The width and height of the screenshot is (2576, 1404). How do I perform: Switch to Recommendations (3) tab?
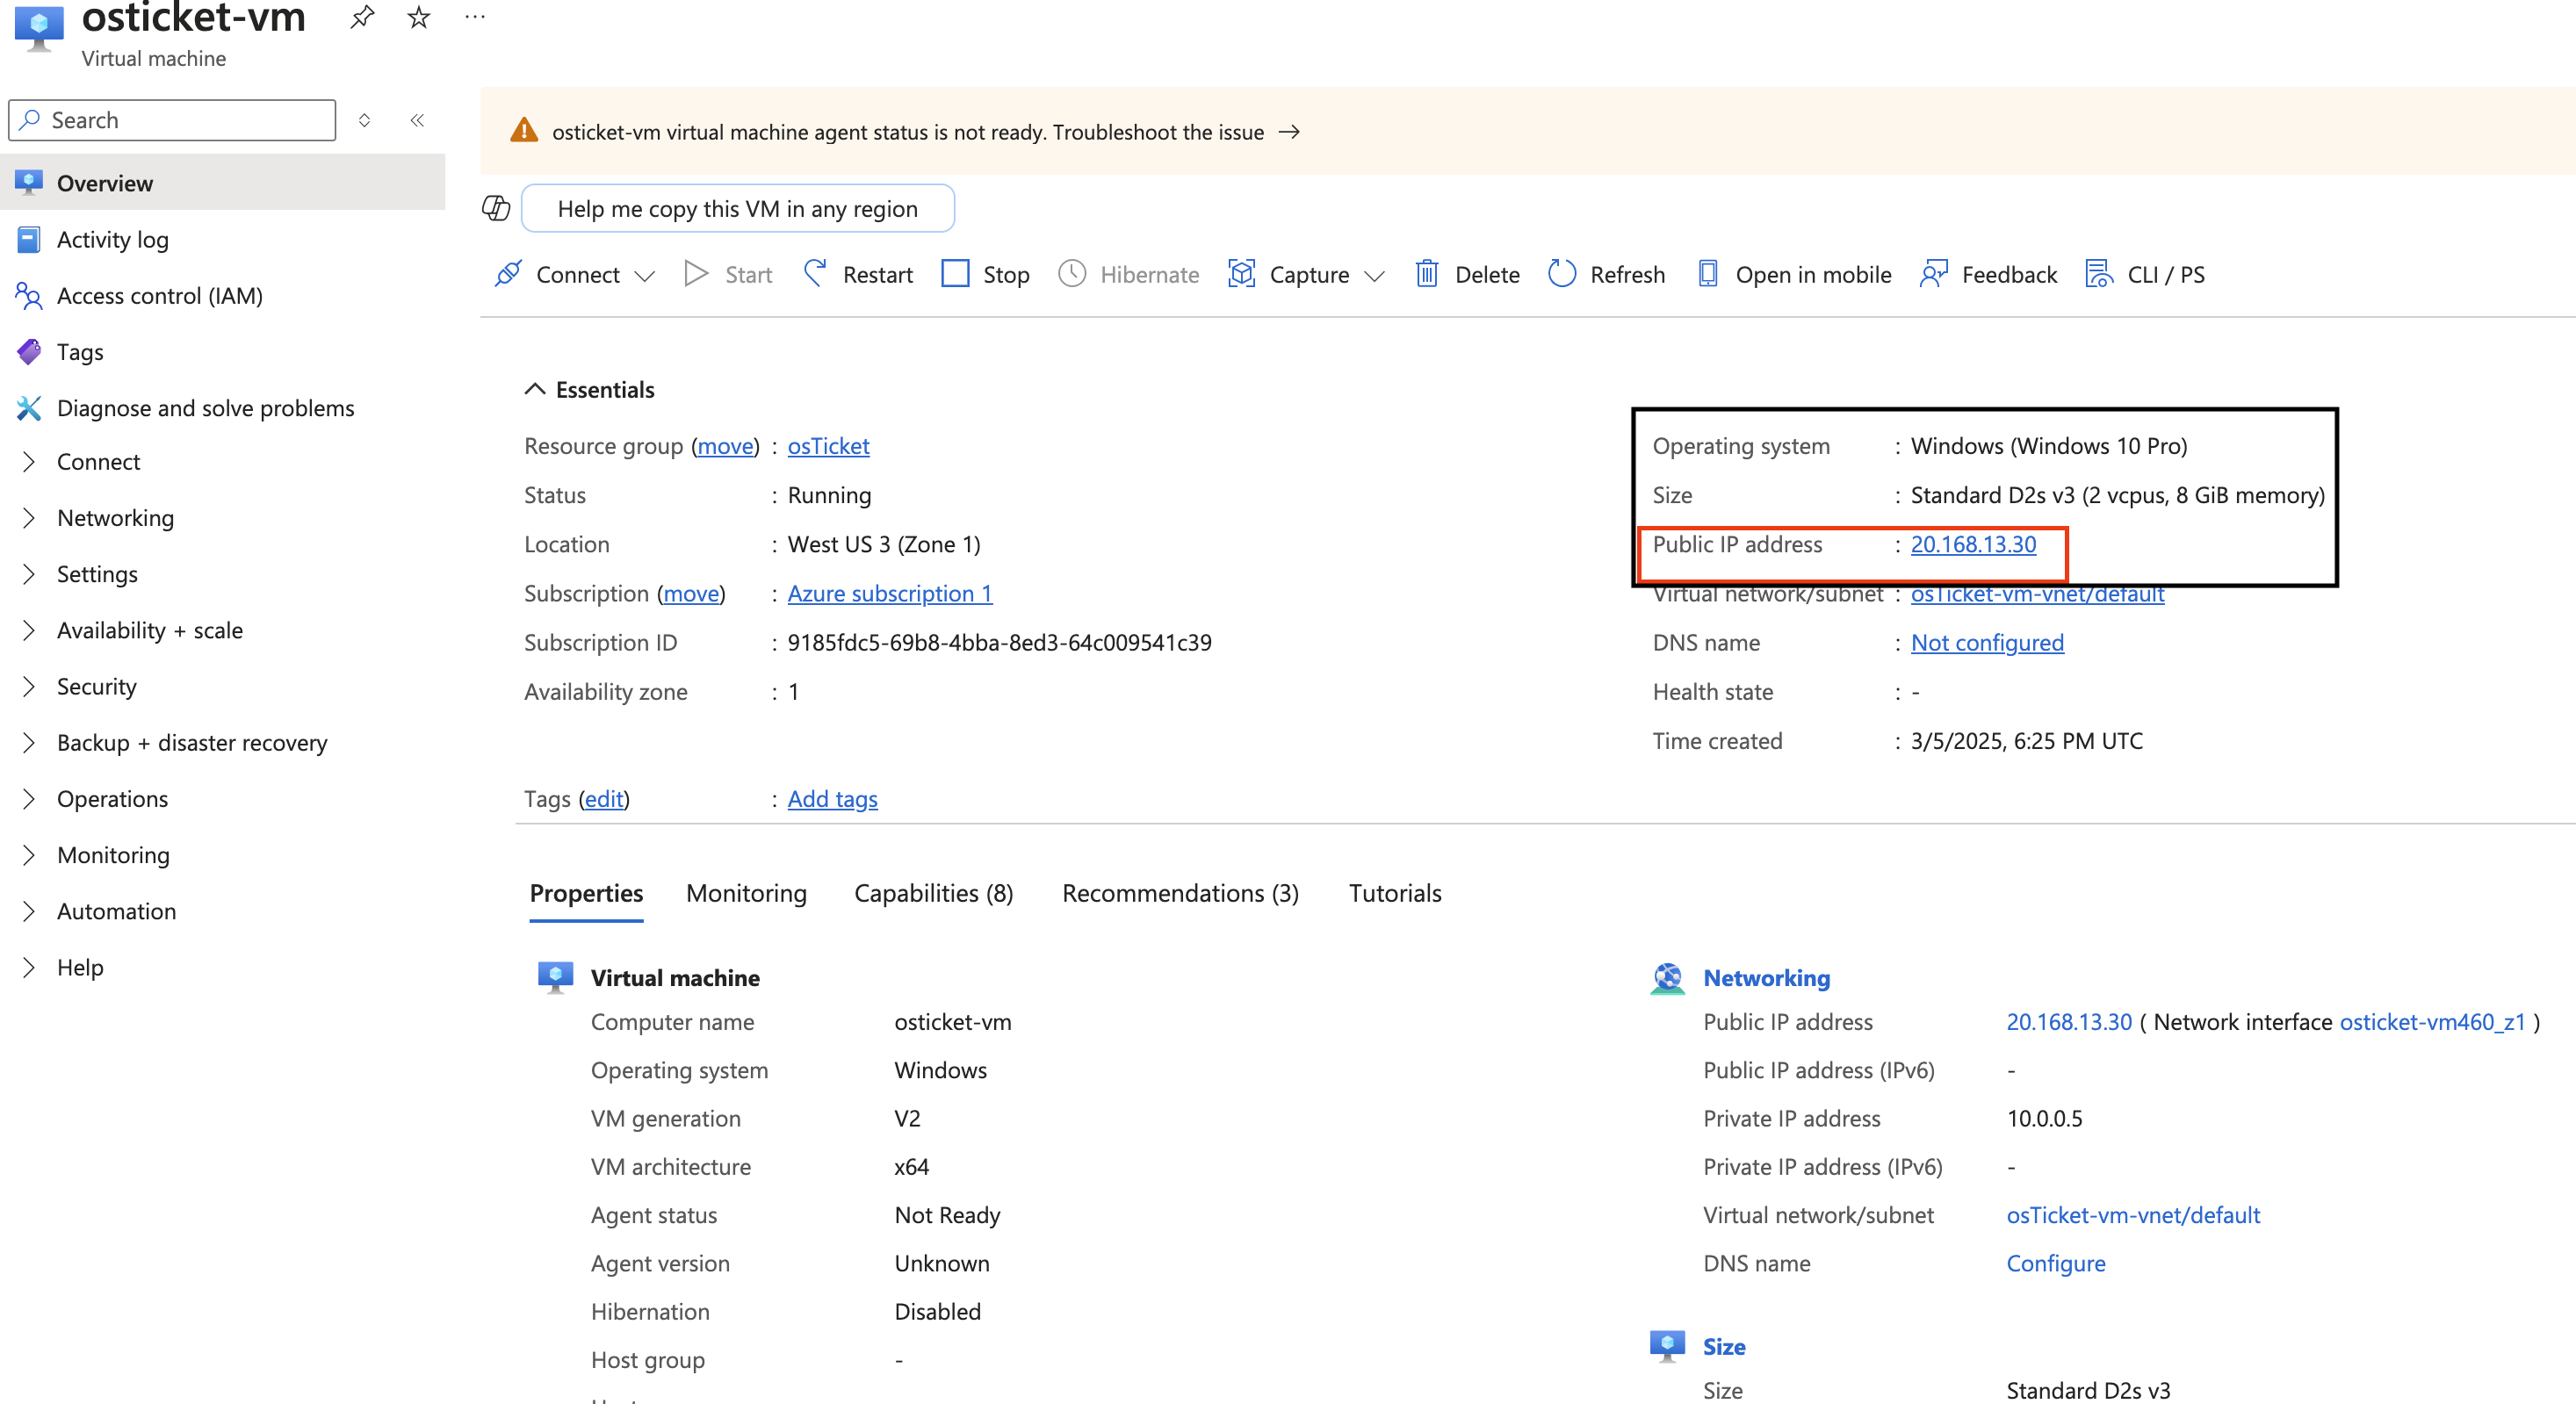1180,892
